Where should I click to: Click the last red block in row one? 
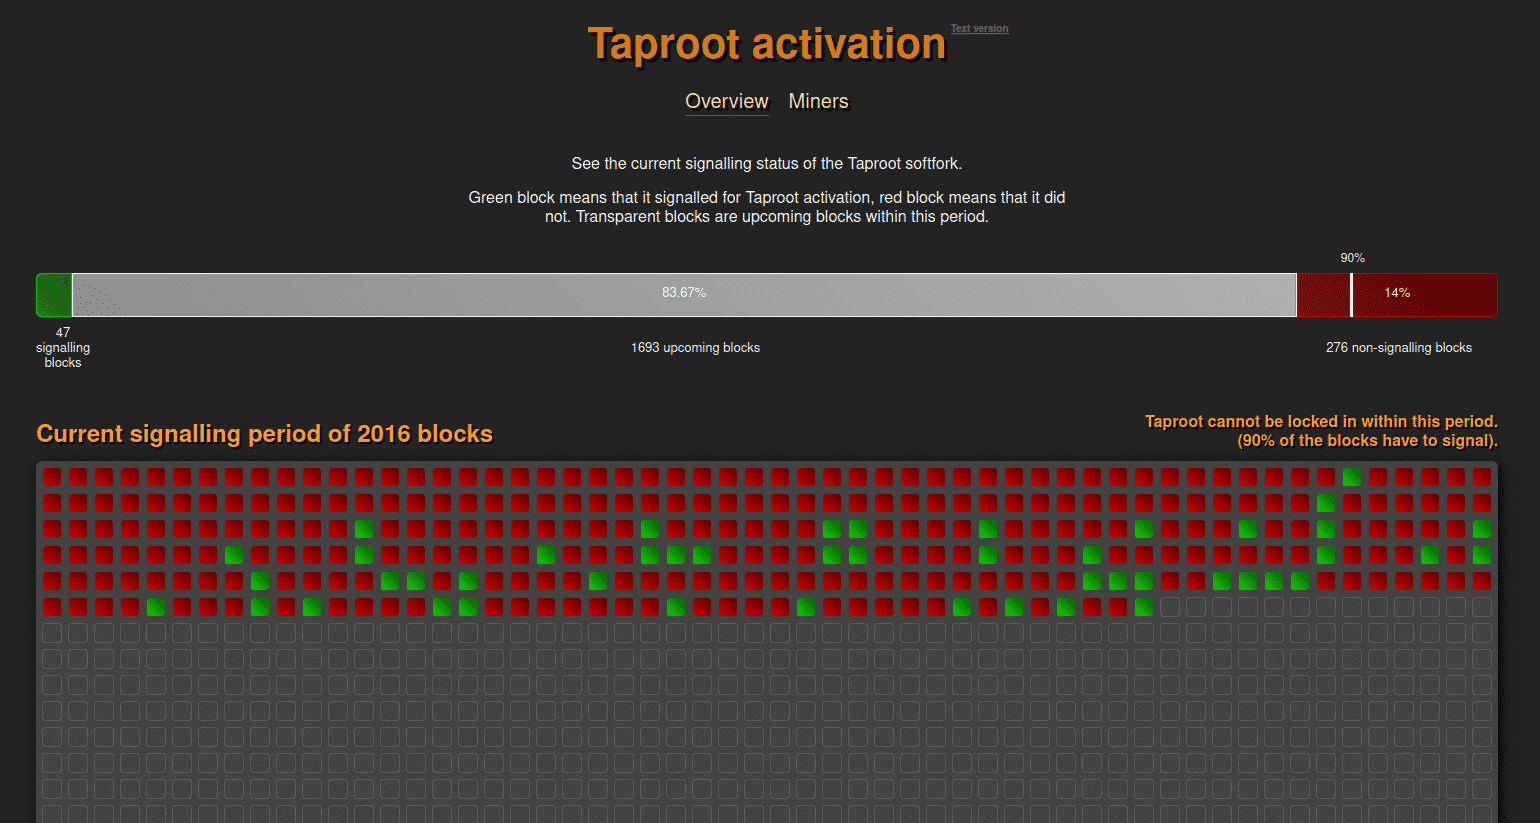pos(1481,476)
